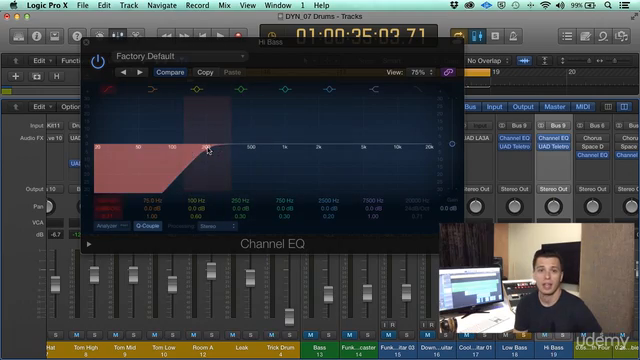Viewport: 640px width, 360px height.
Task: Toggle the blue 2500 Hz bell band
Action: click(329, 89)
